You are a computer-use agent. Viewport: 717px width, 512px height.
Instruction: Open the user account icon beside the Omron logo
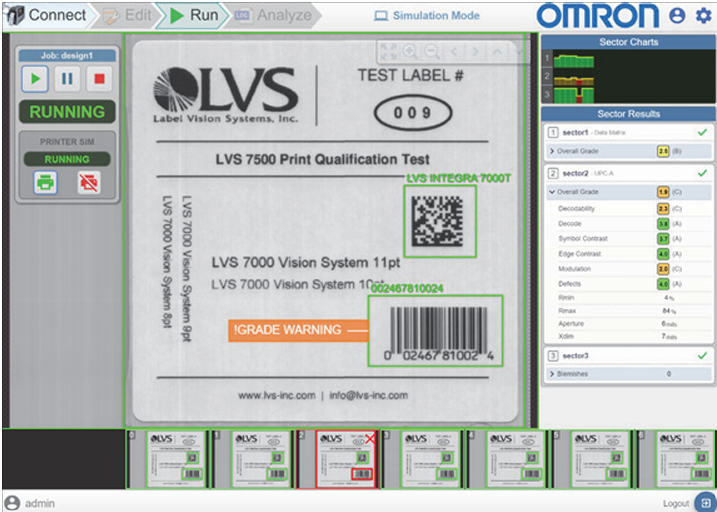point(677,16)
